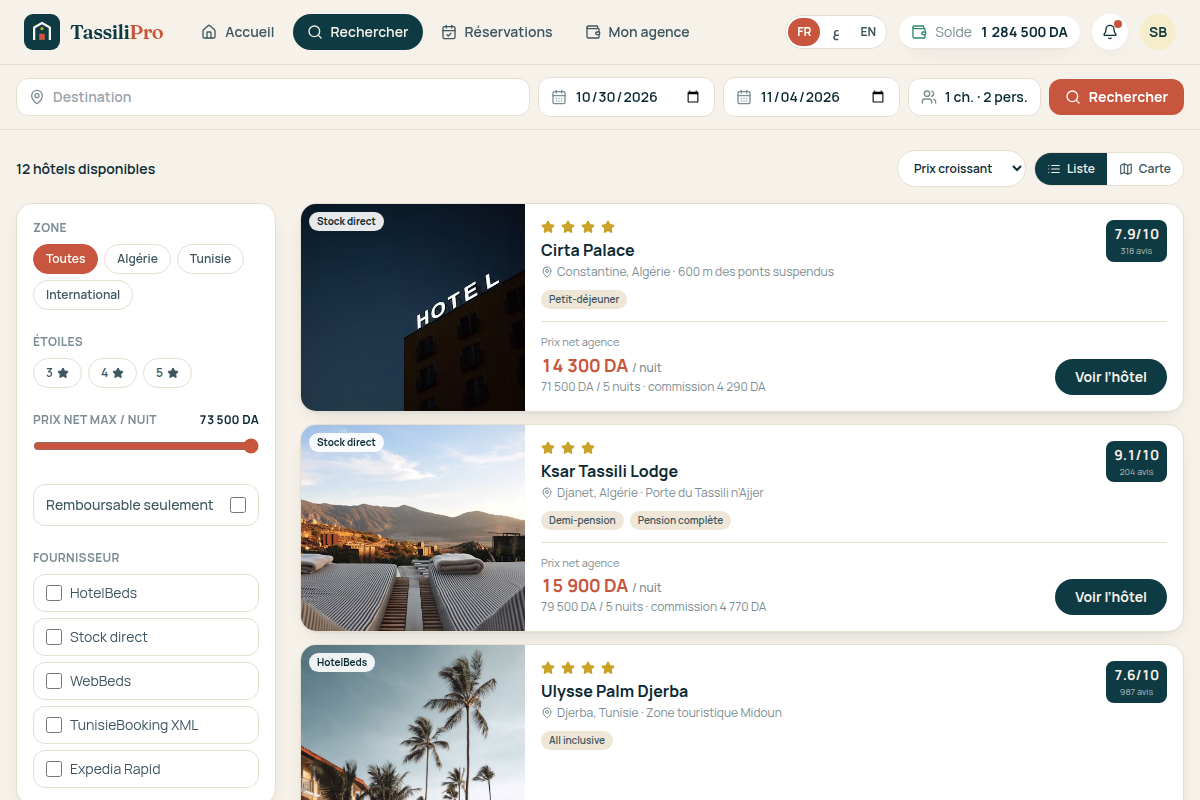The width and height of the screenshot is (1200, 800).
Task: Open the Cirta Palace hotel photo
Action: pyautogui.click(x=413, y=307)
